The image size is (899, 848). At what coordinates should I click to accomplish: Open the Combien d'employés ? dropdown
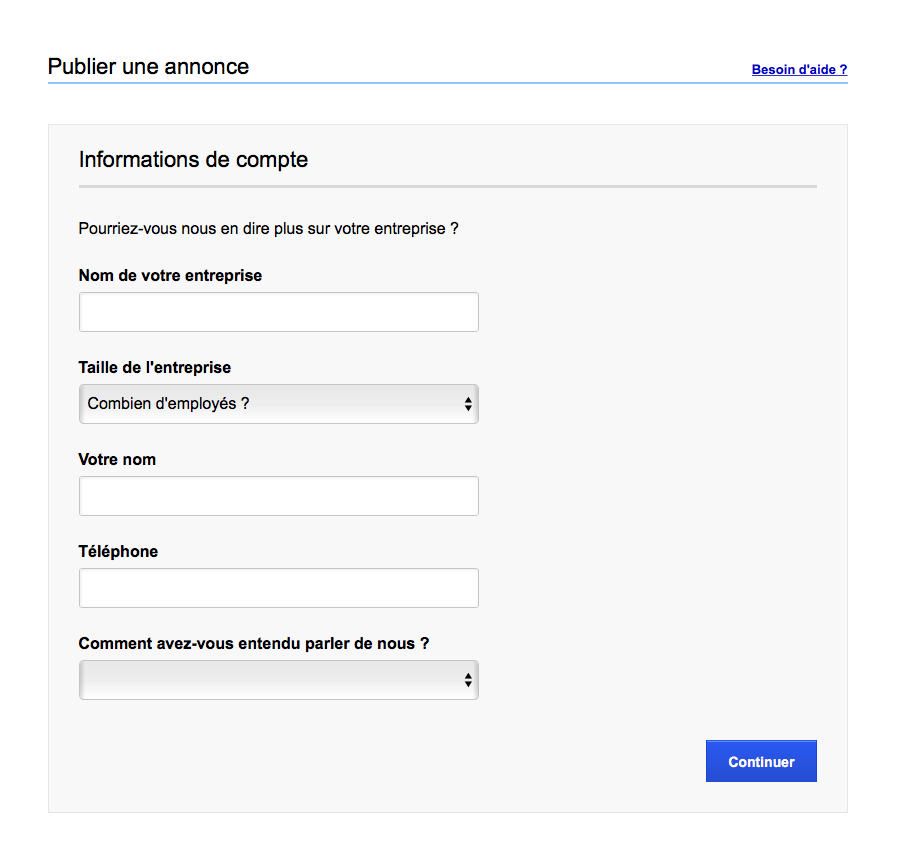tap(279, 404)
